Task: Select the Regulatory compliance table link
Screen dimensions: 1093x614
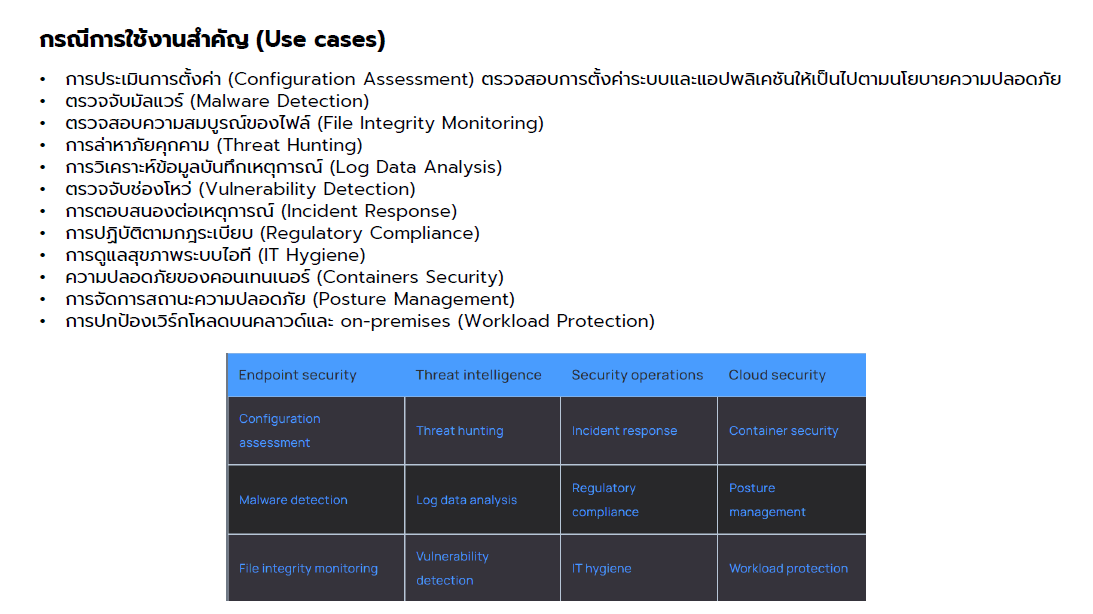Action: pos(605,500)
